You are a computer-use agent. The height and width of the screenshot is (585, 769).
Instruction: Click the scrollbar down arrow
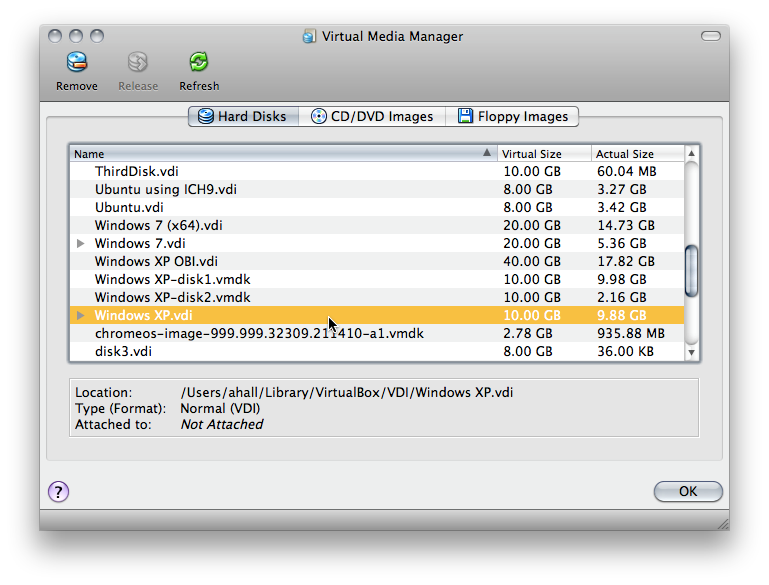pyautogui.click(x=691, y=352)
